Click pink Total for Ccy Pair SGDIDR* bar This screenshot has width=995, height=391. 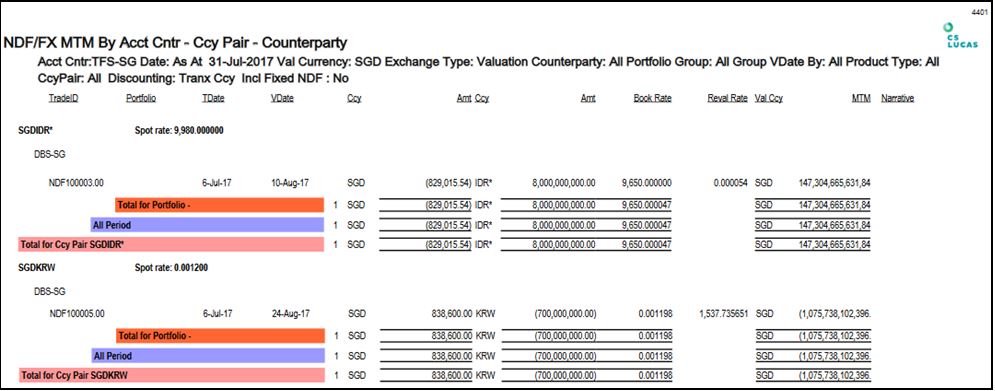coord(171,244)
